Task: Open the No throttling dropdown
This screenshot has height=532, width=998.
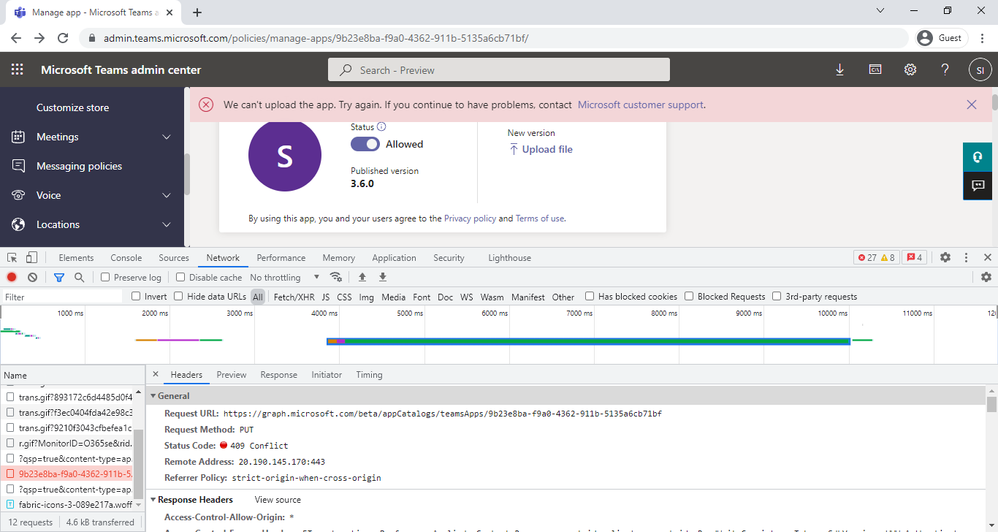Action: coord(285,277)
